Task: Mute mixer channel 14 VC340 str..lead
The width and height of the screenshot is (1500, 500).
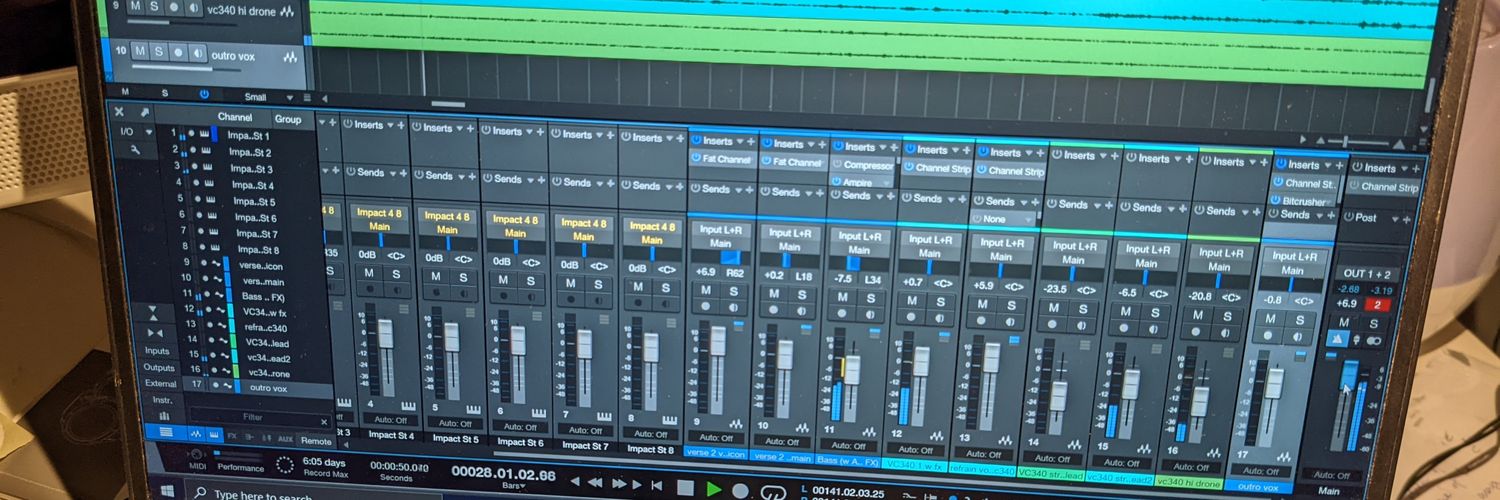Action: tap(1055, 309)
